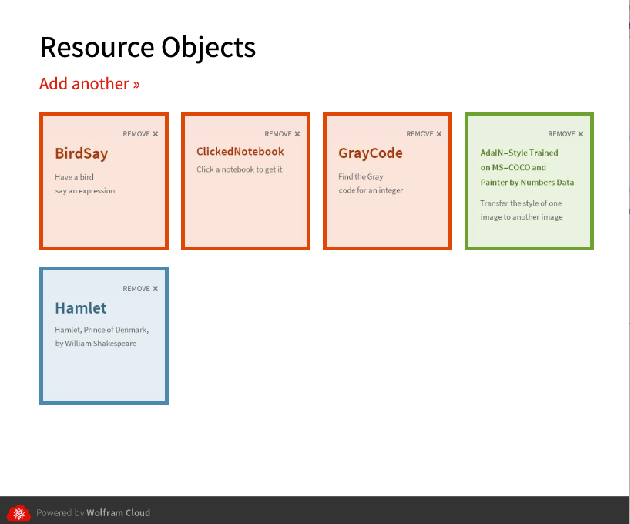Click empty area of blue Hamlet card

click(103, 377)
